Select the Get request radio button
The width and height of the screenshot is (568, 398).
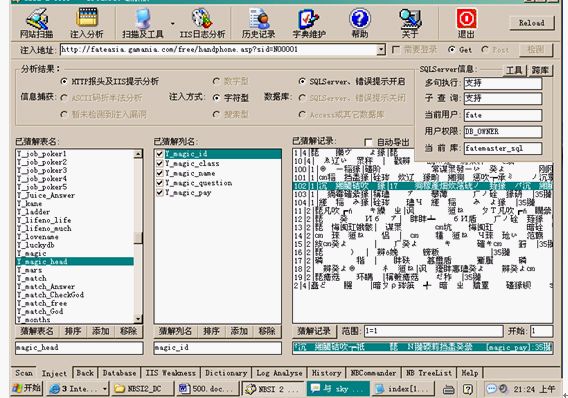pos(451,50)
